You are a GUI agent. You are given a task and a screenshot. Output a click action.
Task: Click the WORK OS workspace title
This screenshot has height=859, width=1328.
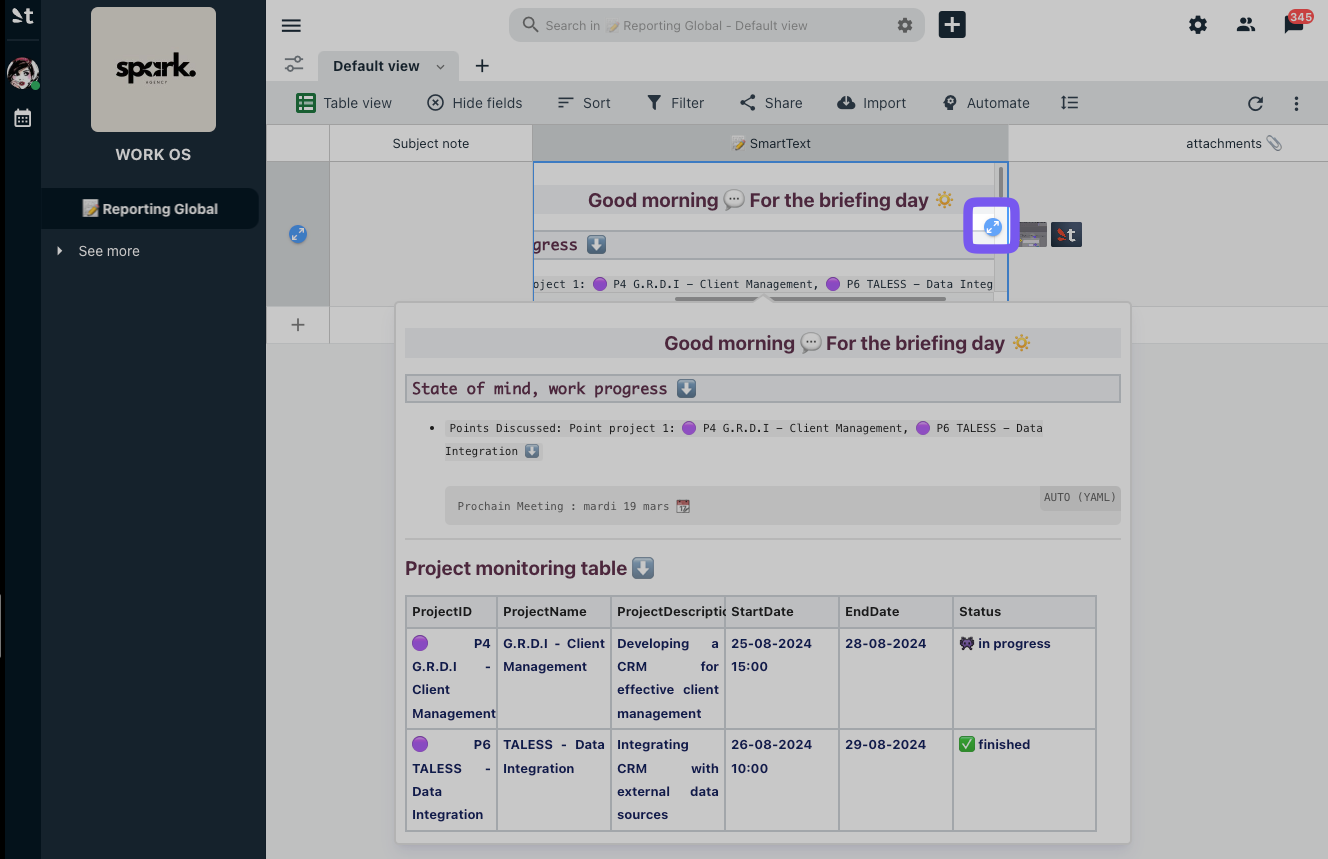[153, 155]
